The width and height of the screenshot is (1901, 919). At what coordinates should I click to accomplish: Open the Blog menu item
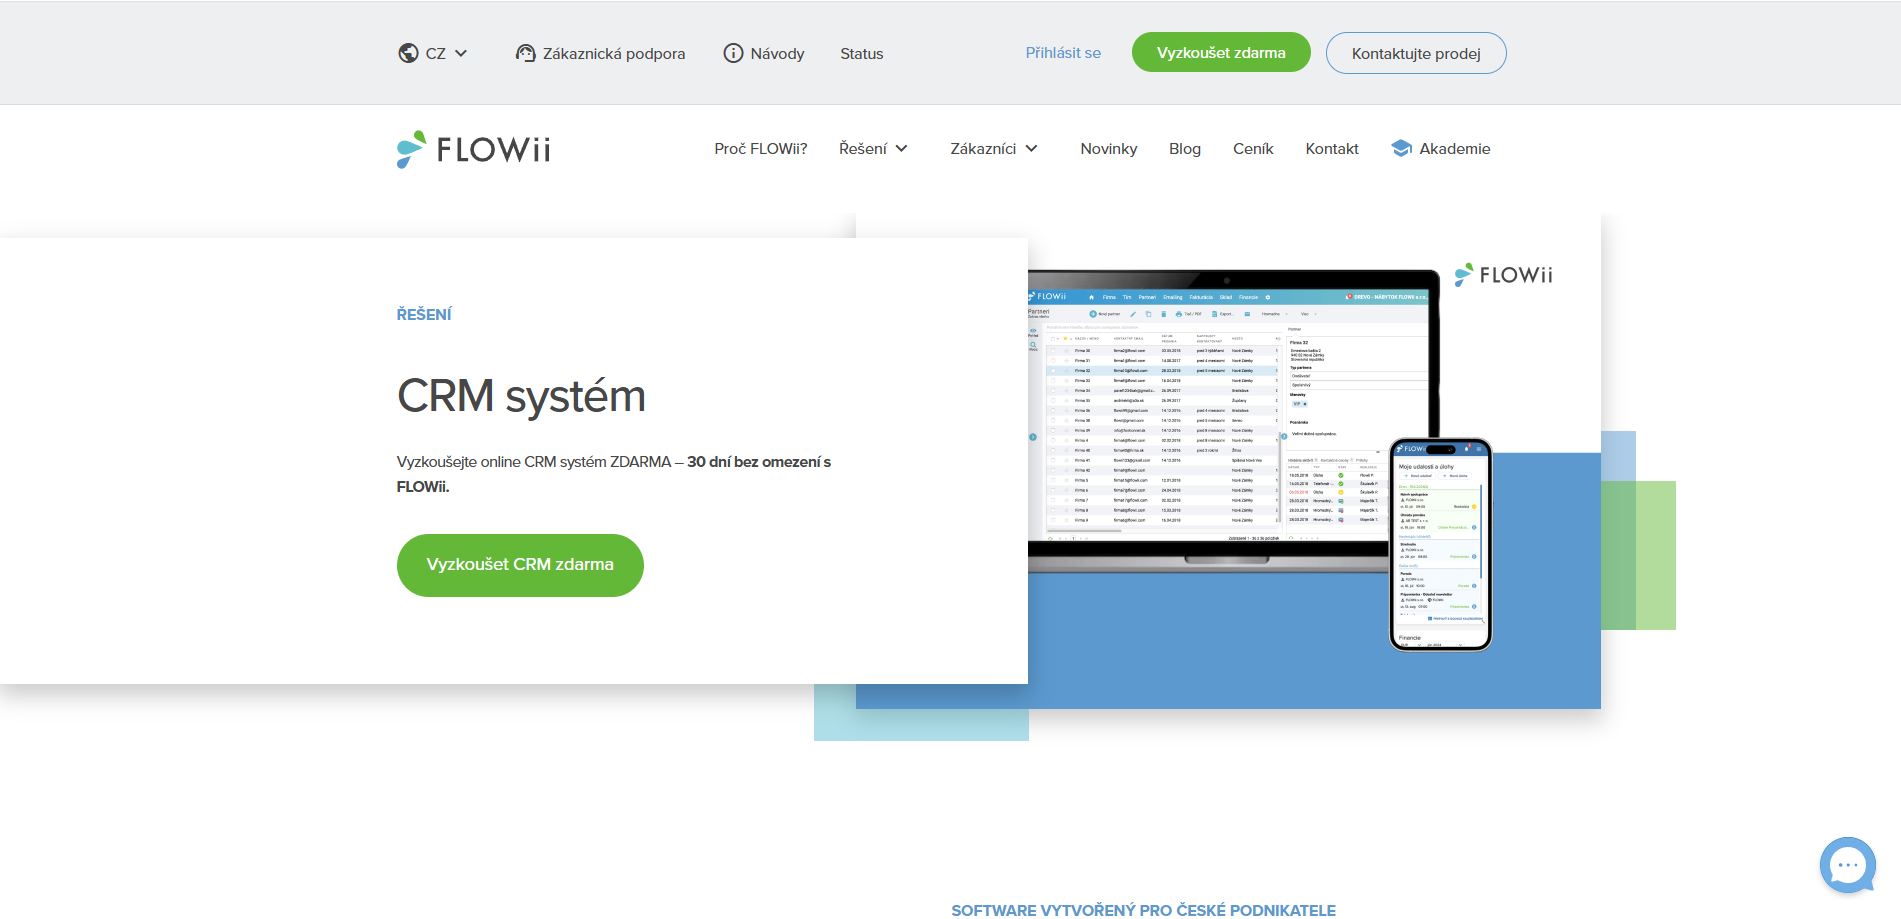(1184, 149)
